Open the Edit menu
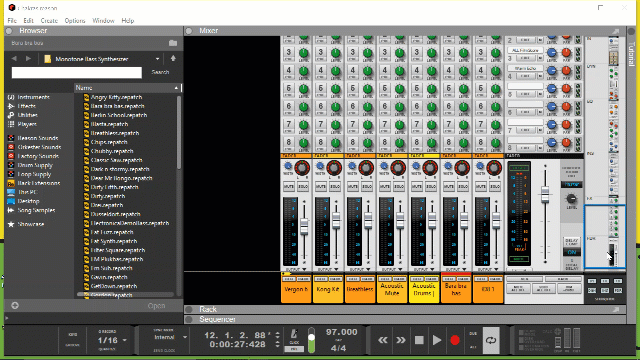The width and height of the screenshot is (640, 360). (28, 20)
